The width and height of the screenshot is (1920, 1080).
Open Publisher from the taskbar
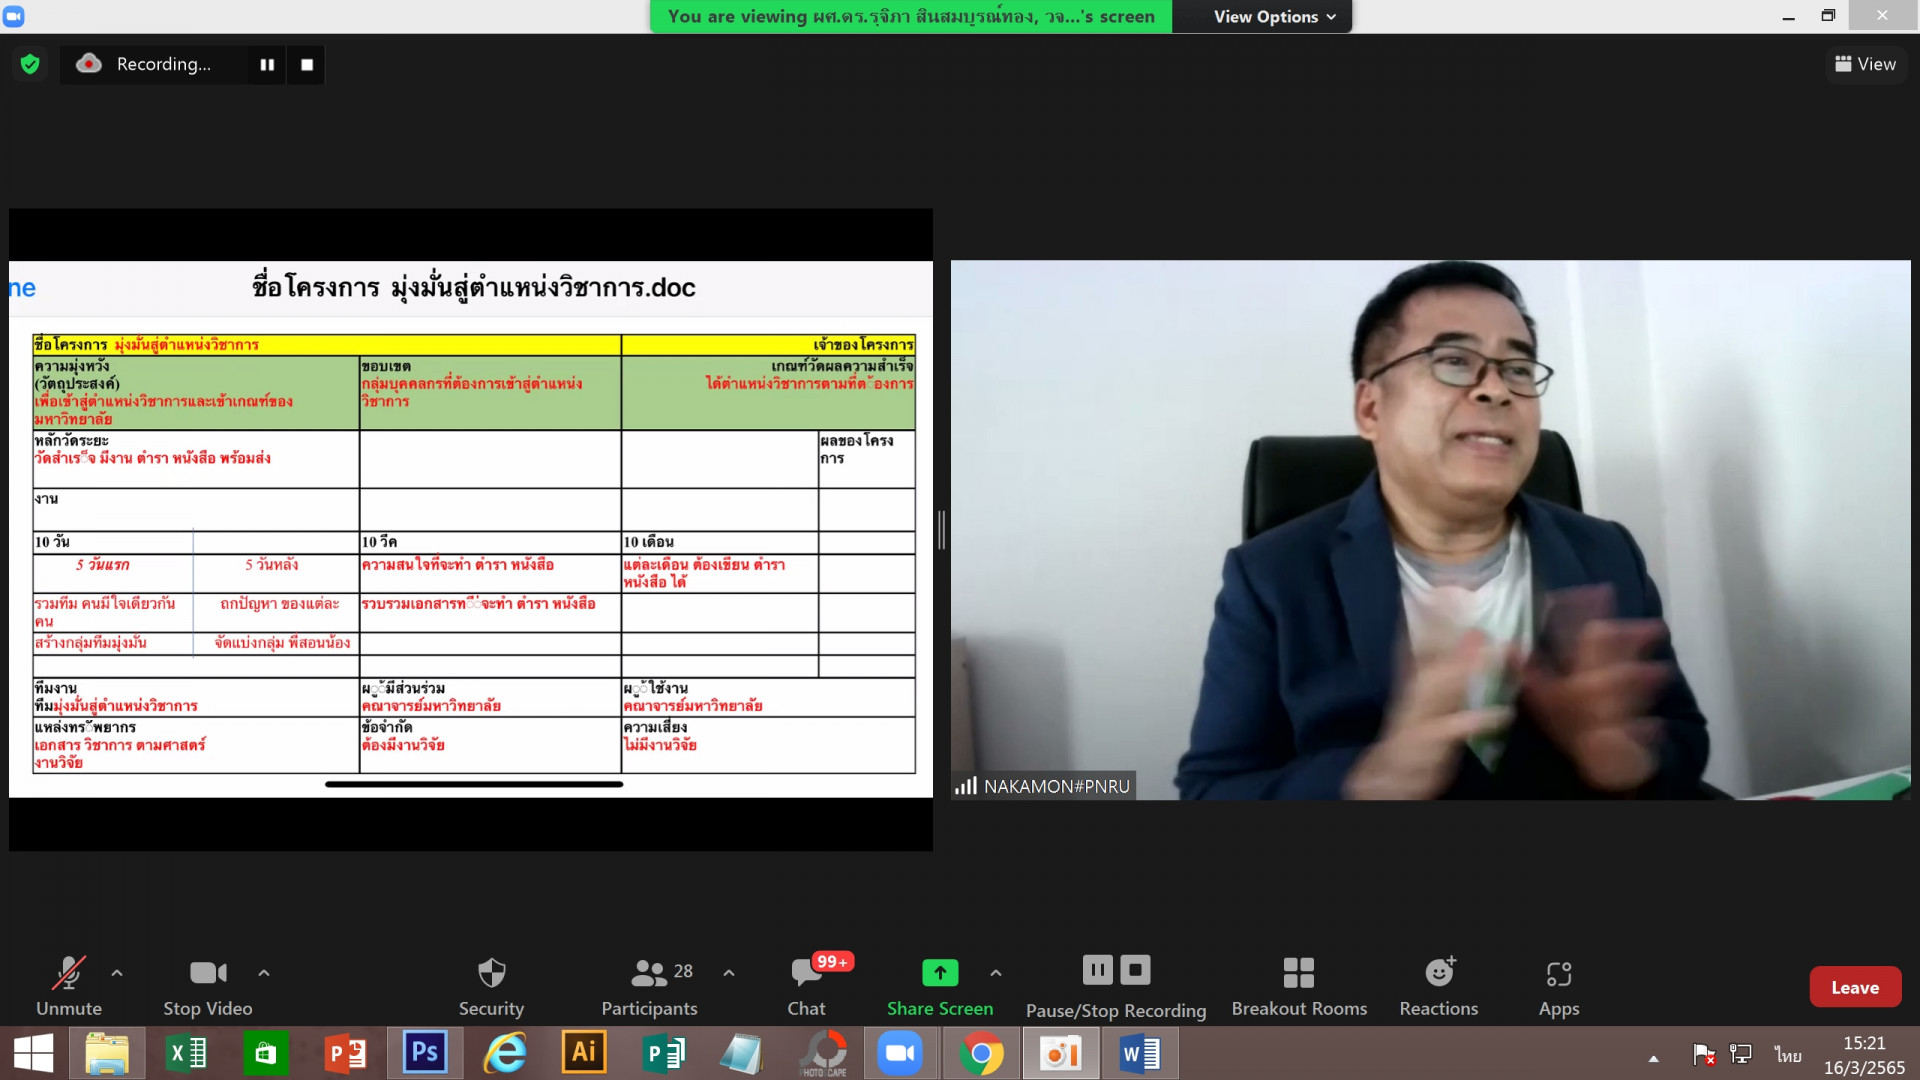pyautogui.click(x=663, y=1053)
